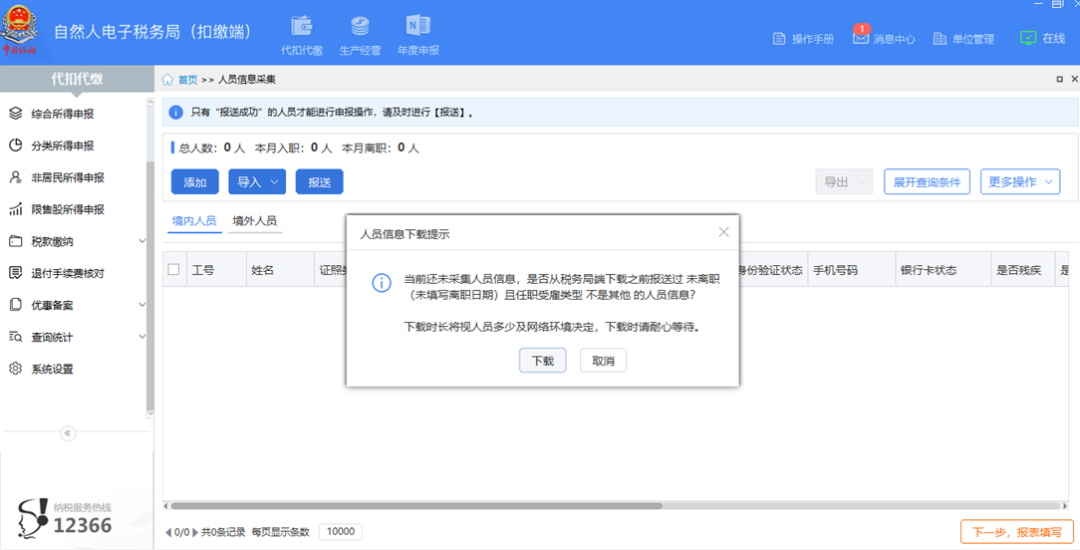The height and width of the screenshot is (550, 1080).
Task: Expand 优惠备案 menu chevron
Action: click(142, 305)
